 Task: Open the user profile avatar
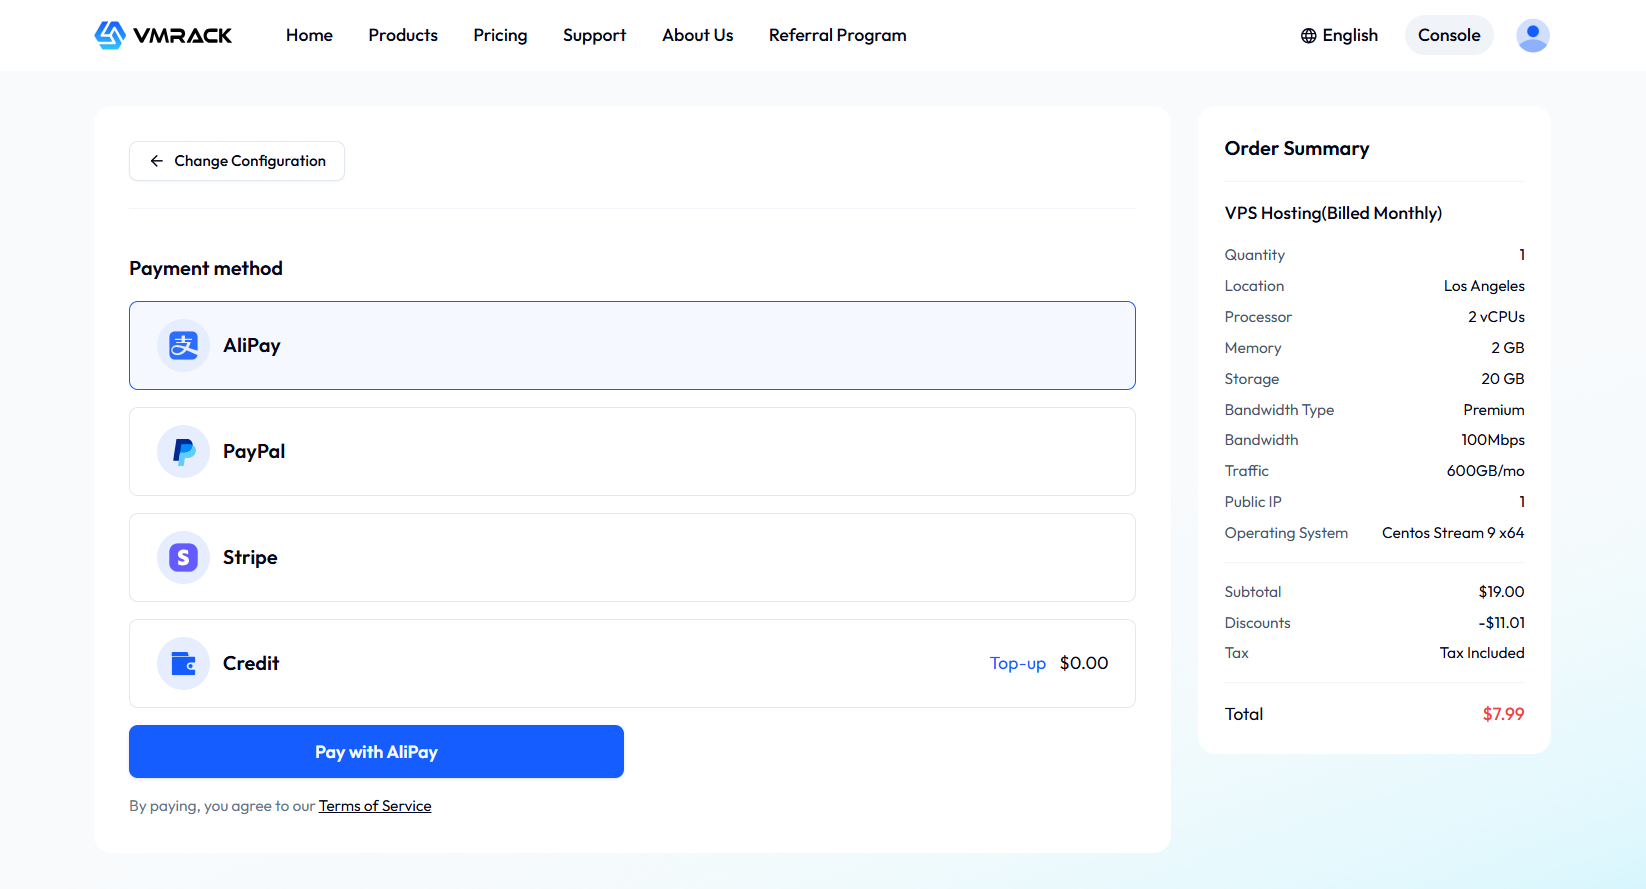pyautogui.click(x=1532, y=35)
